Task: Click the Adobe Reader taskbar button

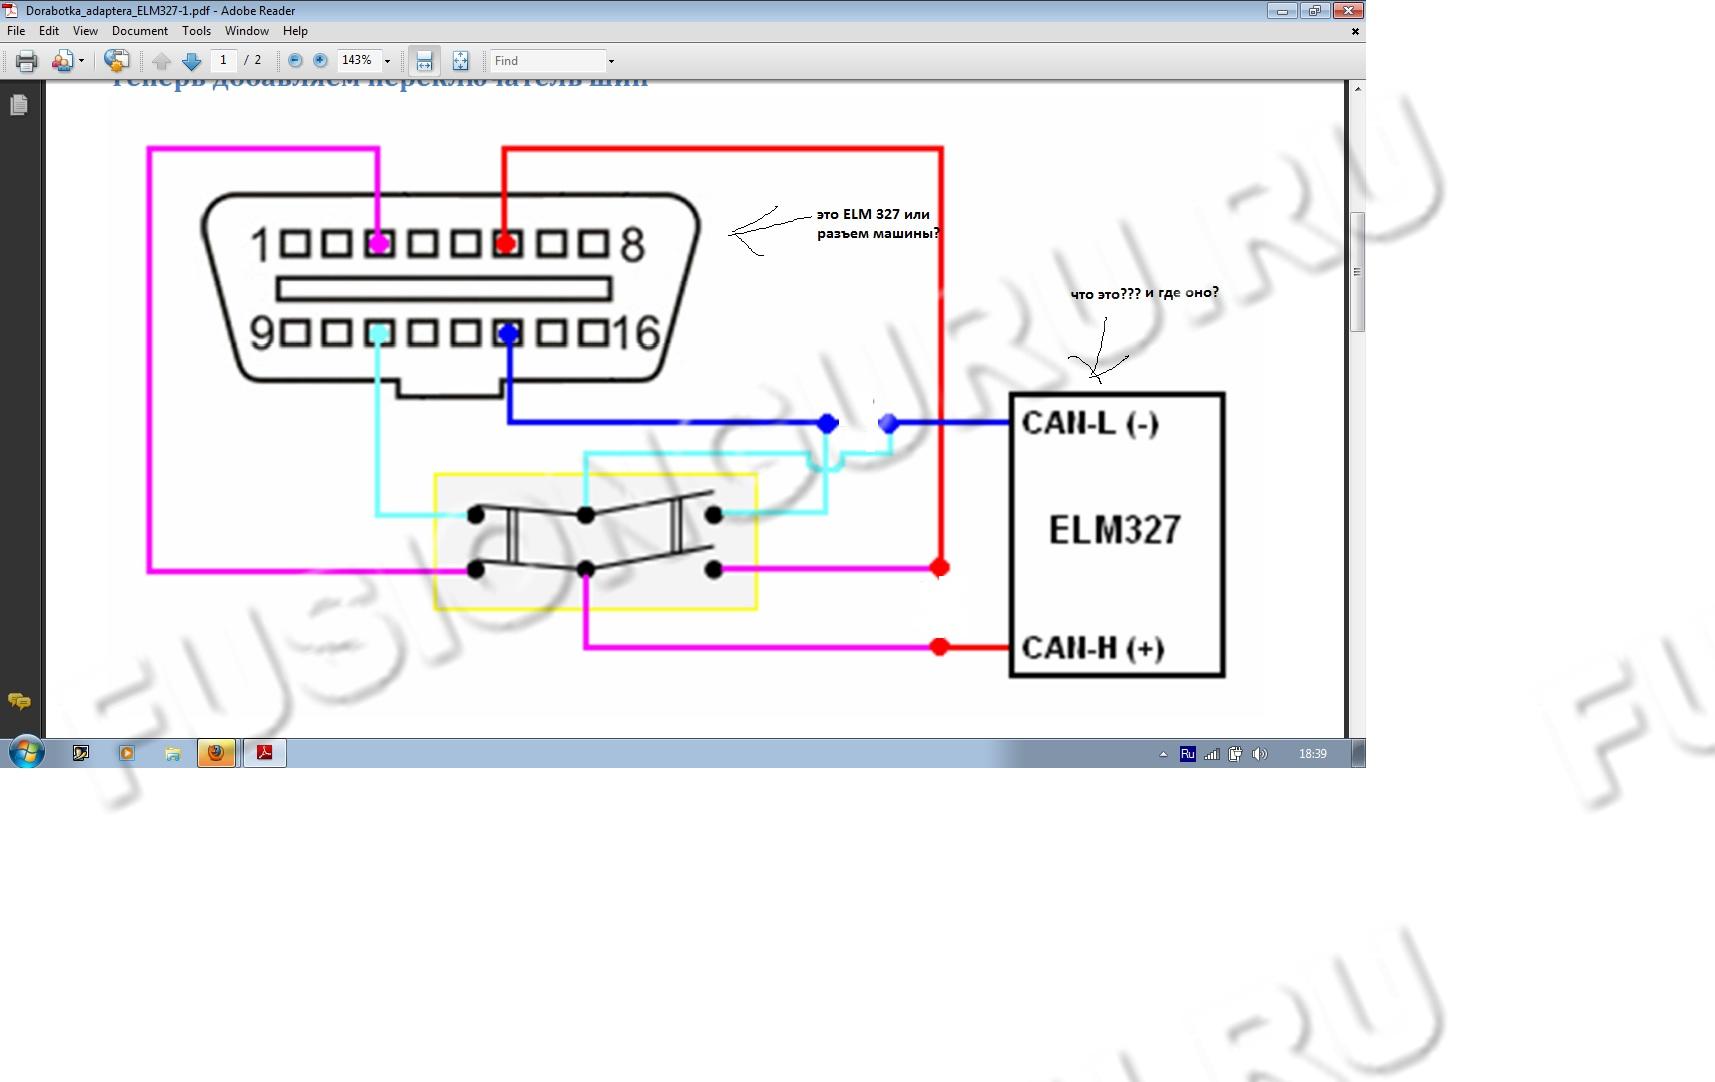Action: tap(265, 753)
